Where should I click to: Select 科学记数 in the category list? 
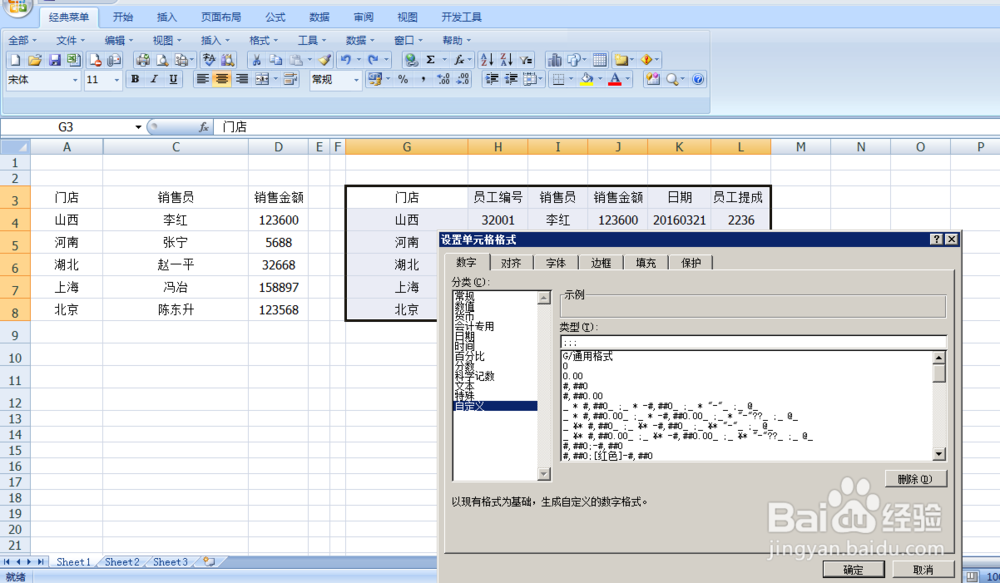pos(474,376)
